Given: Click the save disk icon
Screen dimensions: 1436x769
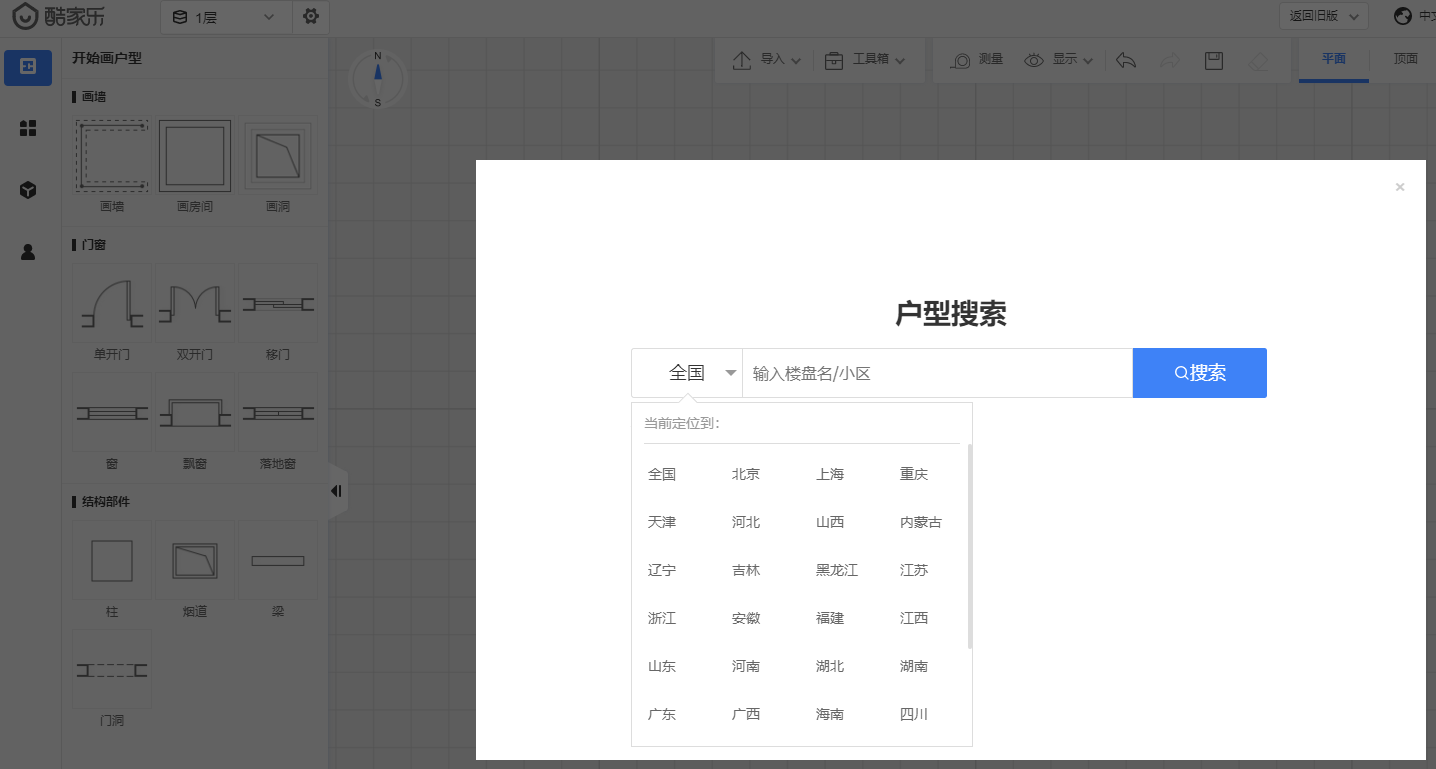Looking at the screenshot, I should pos(1214,60).
